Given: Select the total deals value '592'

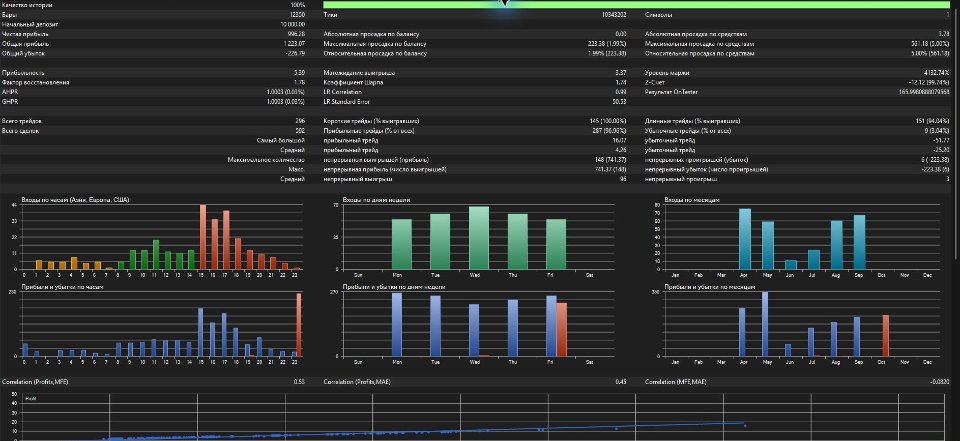Looking at the screenshot, I should (300, 131).
